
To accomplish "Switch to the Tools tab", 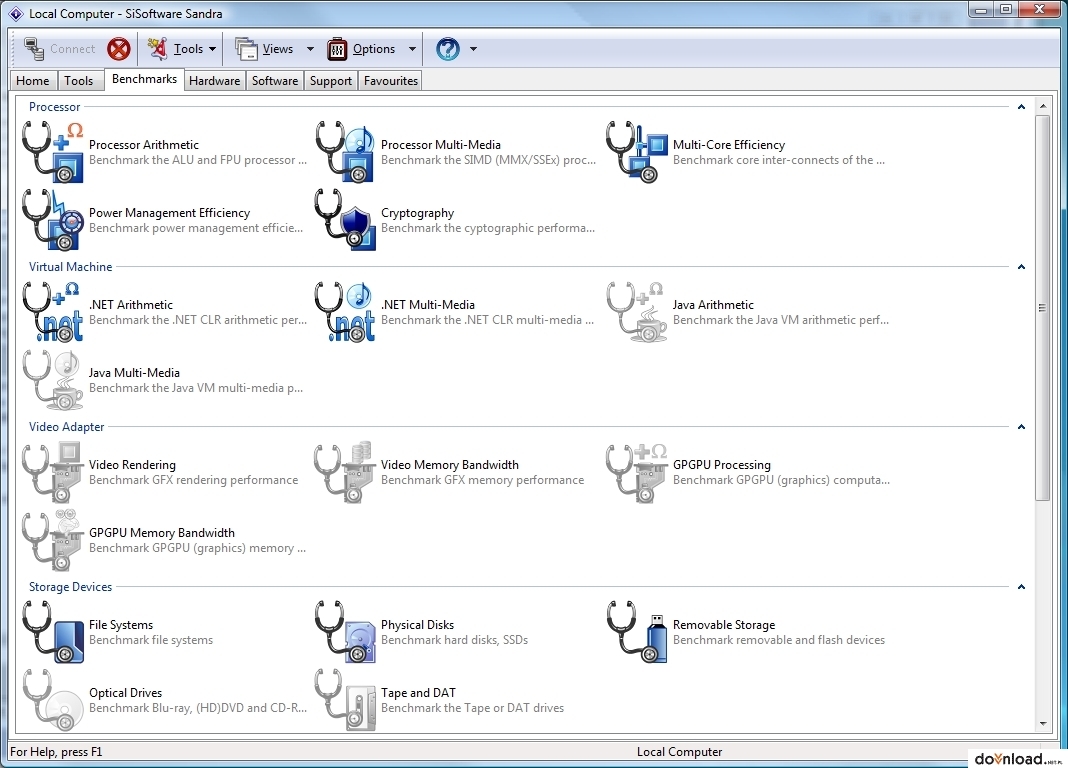I will point(79,80).
